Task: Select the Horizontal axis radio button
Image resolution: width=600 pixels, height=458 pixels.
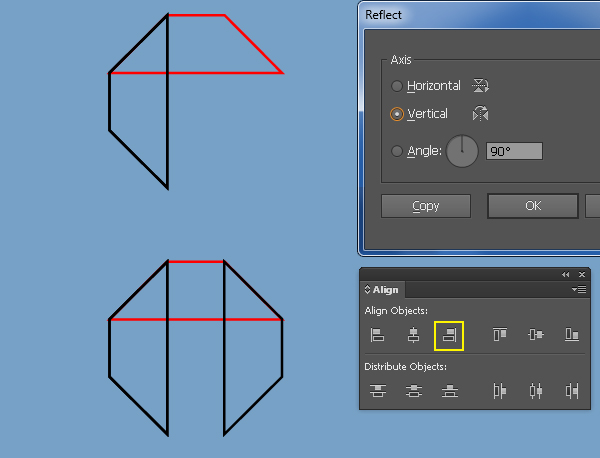Action: [x=397, y=86]
